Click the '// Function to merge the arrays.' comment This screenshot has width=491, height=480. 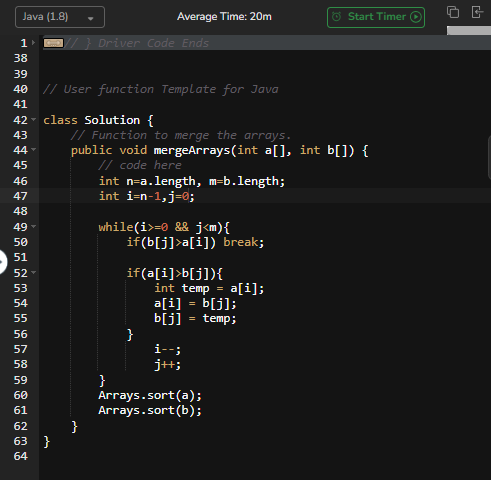tap(181, 135)
